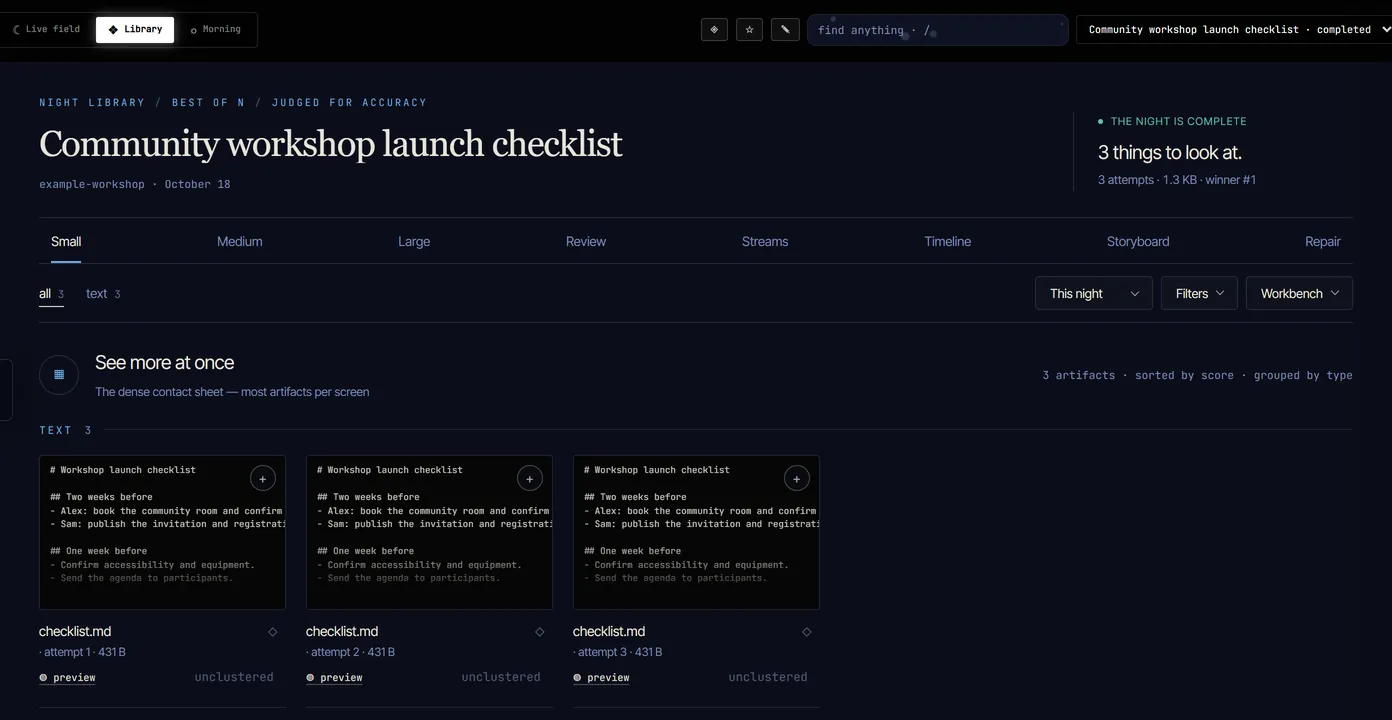Open the Storyboard tab
1392x720 pixels.
pos(1138,241)
